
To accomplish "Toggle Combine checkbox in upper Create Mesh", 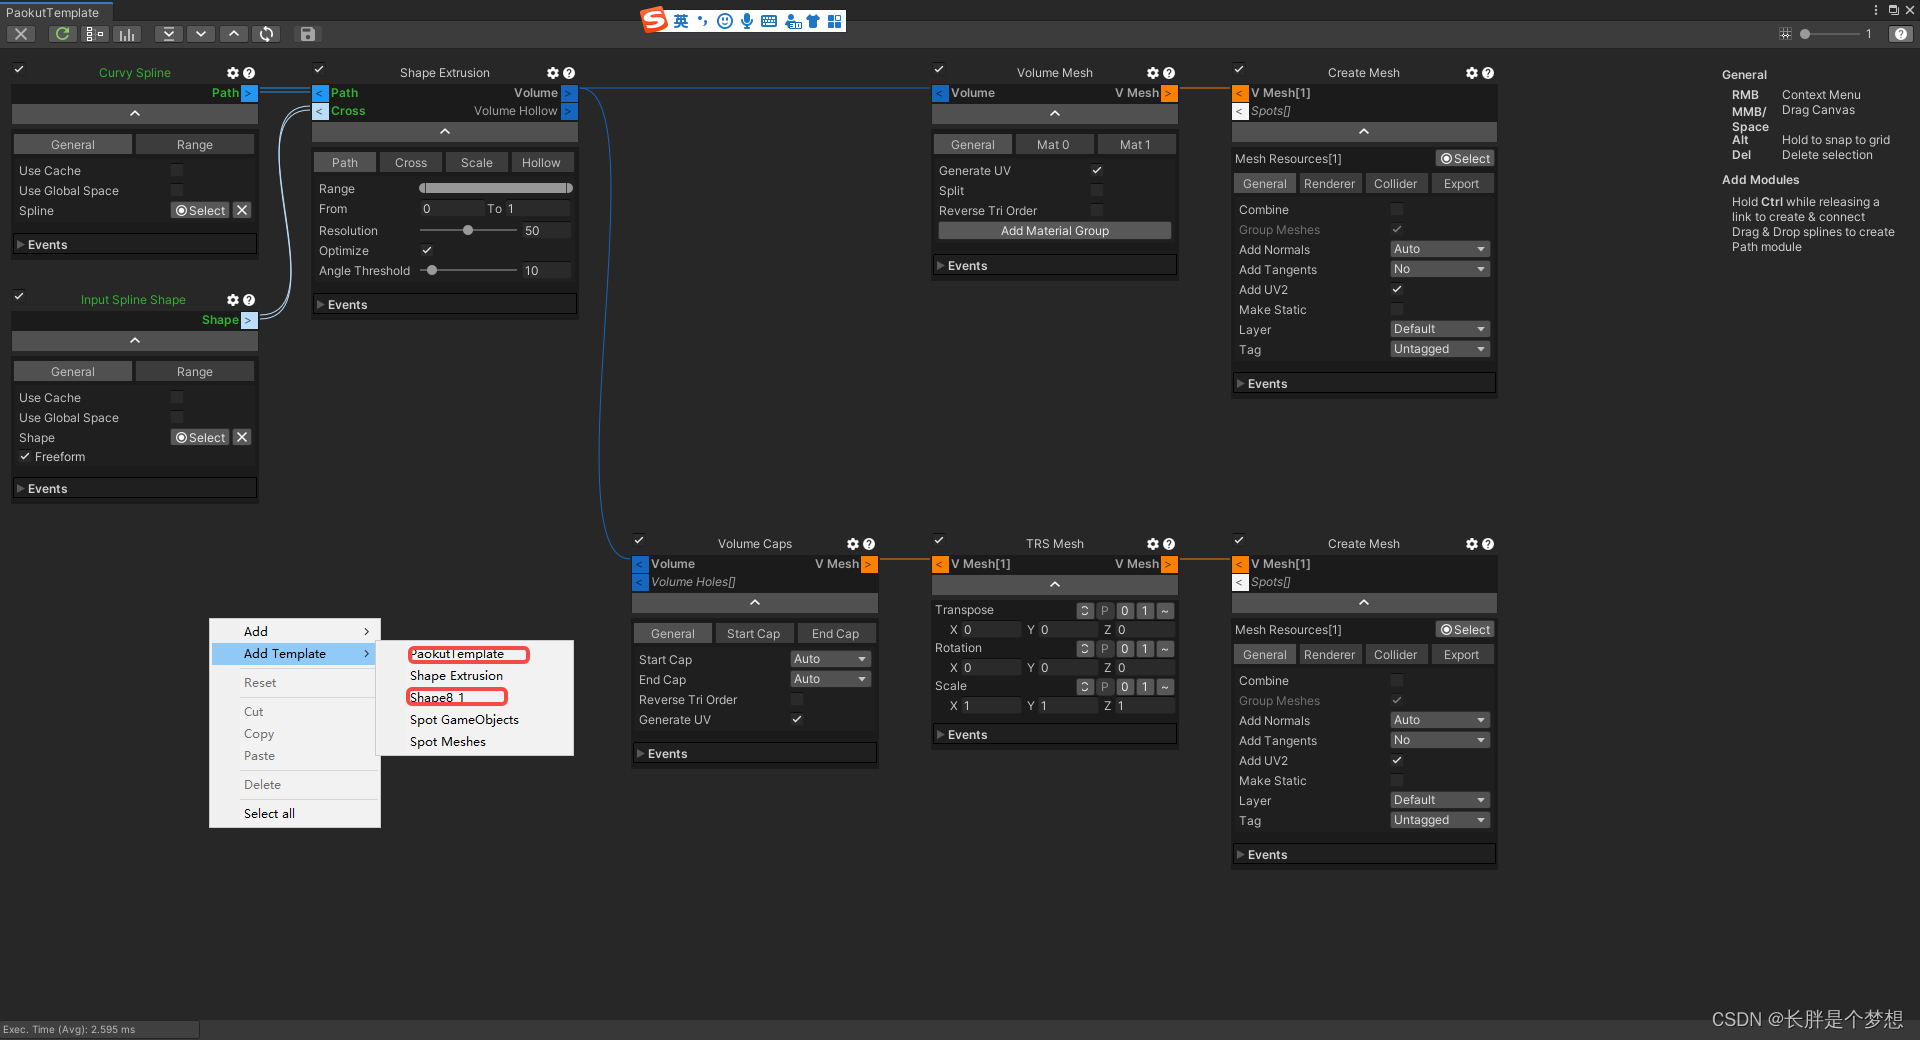I will [x=1397, y=210].
